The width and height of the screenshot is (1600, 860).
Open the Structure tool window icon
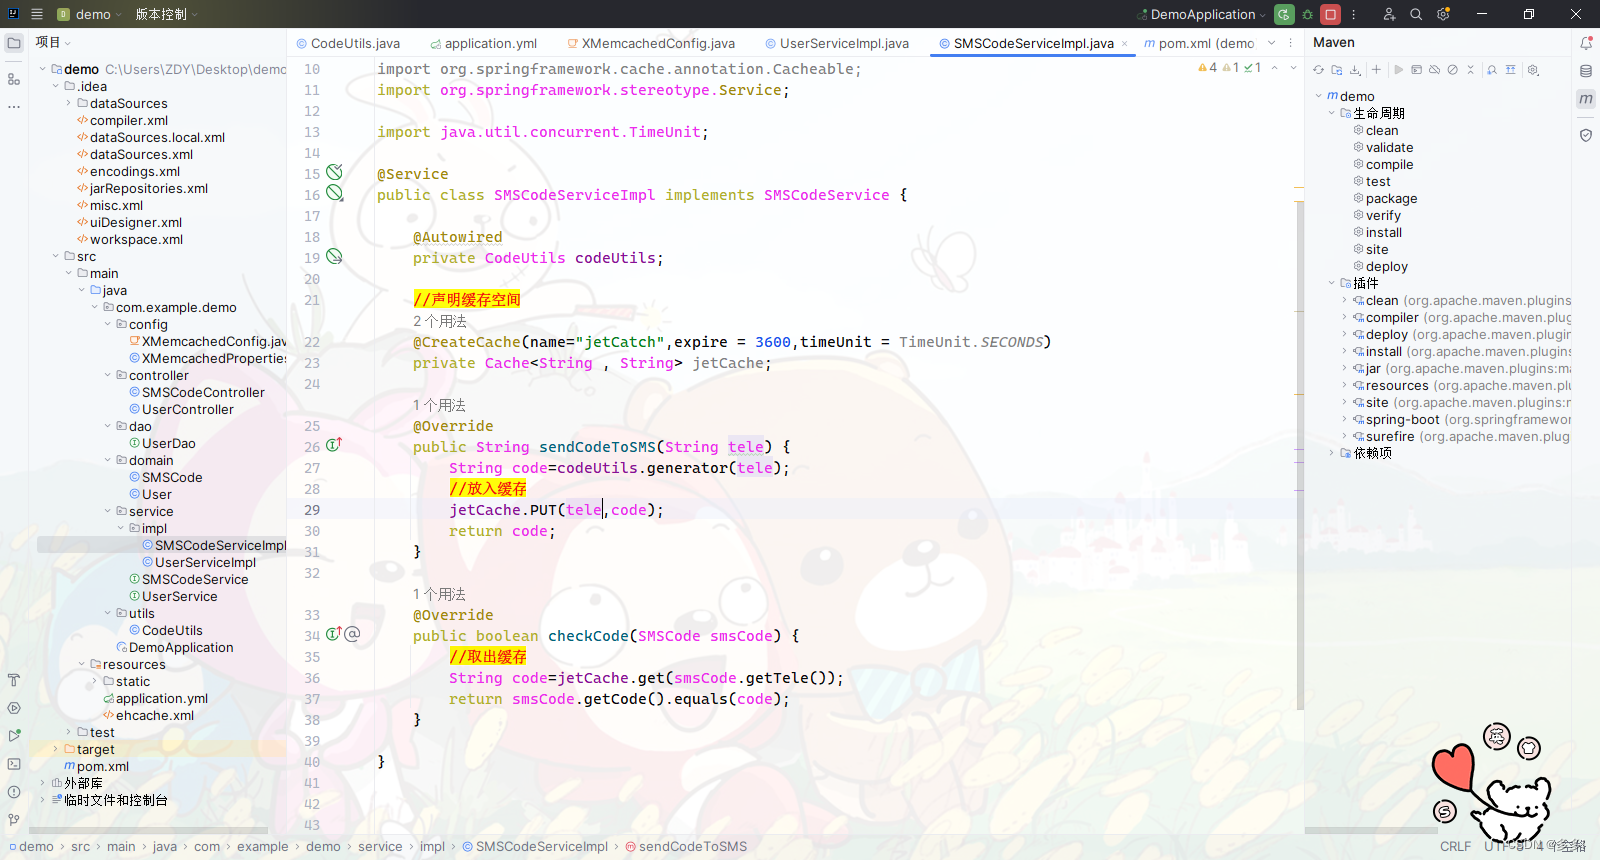pyautogui.click(x=14, y=79)
